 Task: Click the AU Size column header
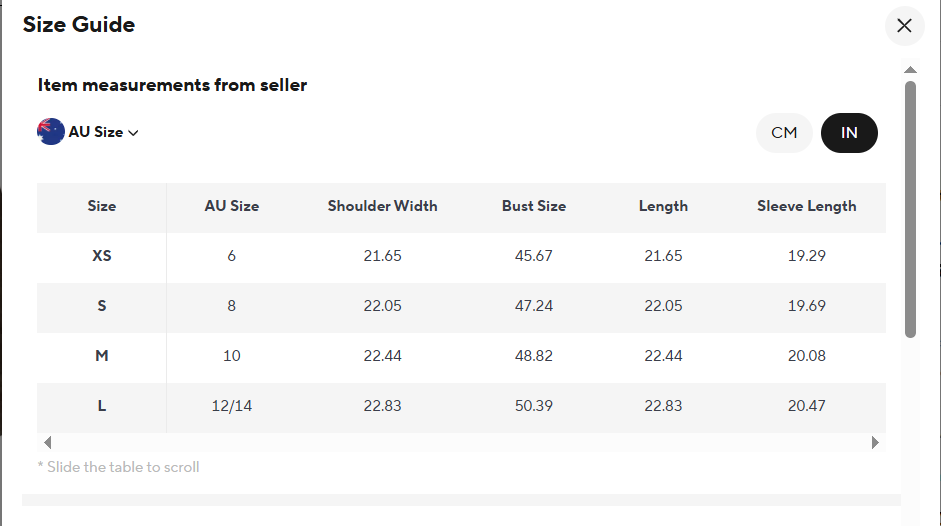[232, 206]
